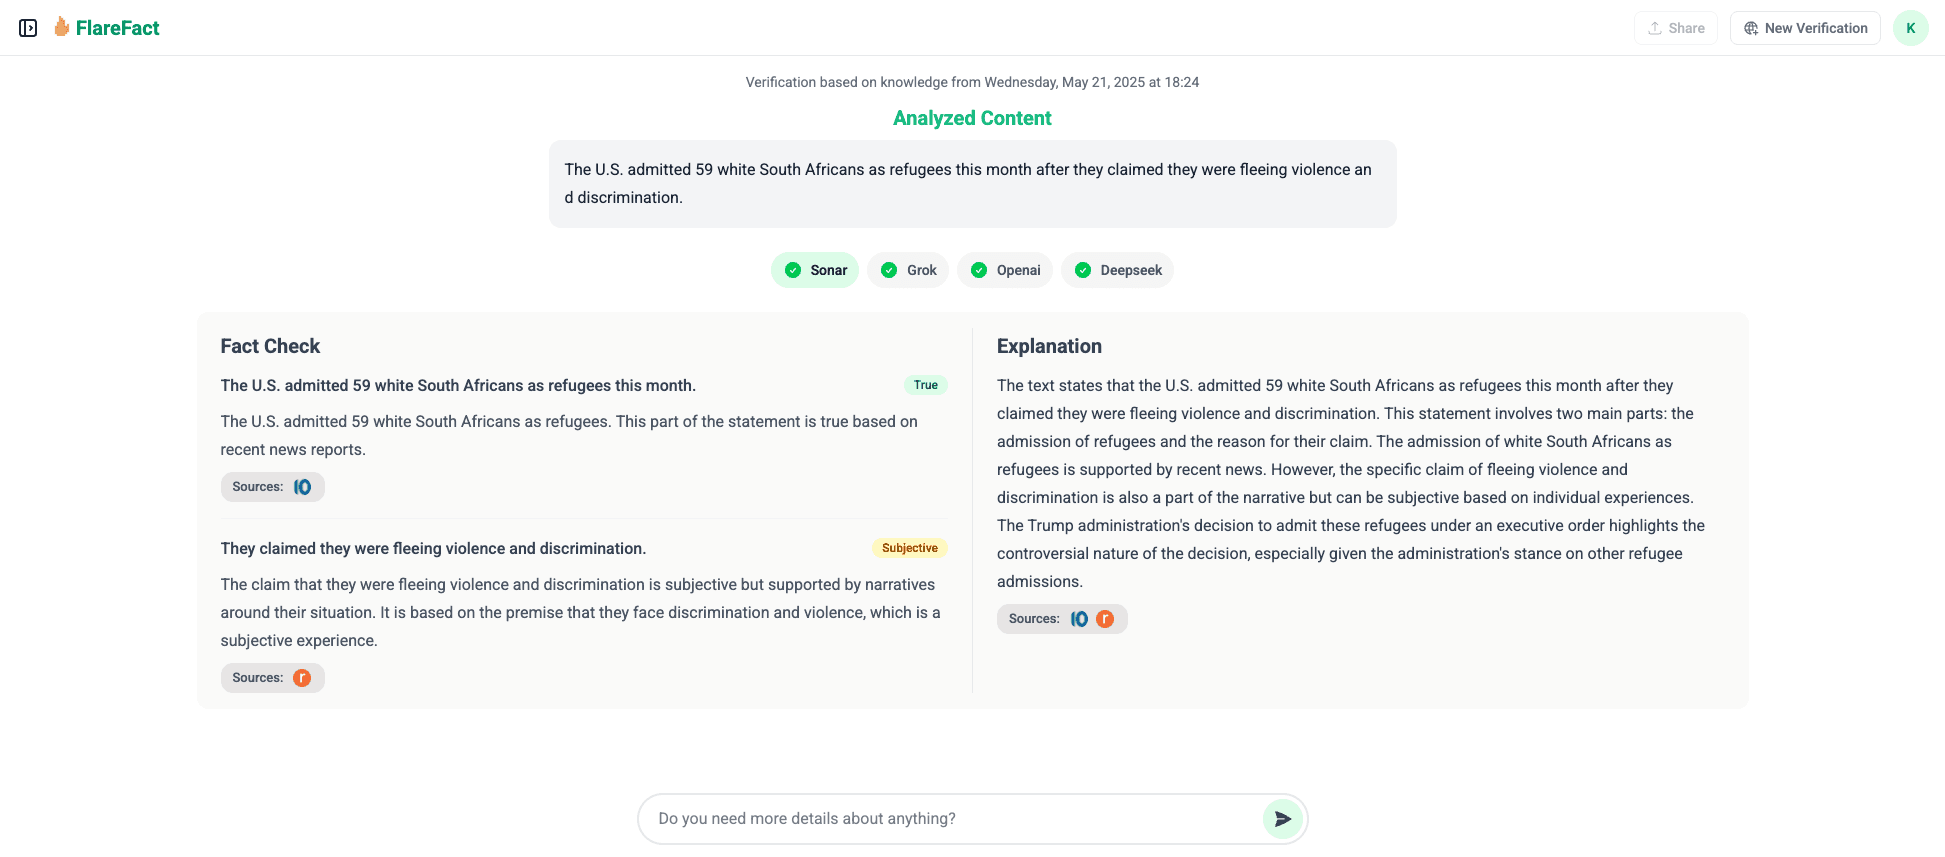Click the Subjective verdict badge
Image resolution: width=1945 pixels, height=857 pixels.
908,547
